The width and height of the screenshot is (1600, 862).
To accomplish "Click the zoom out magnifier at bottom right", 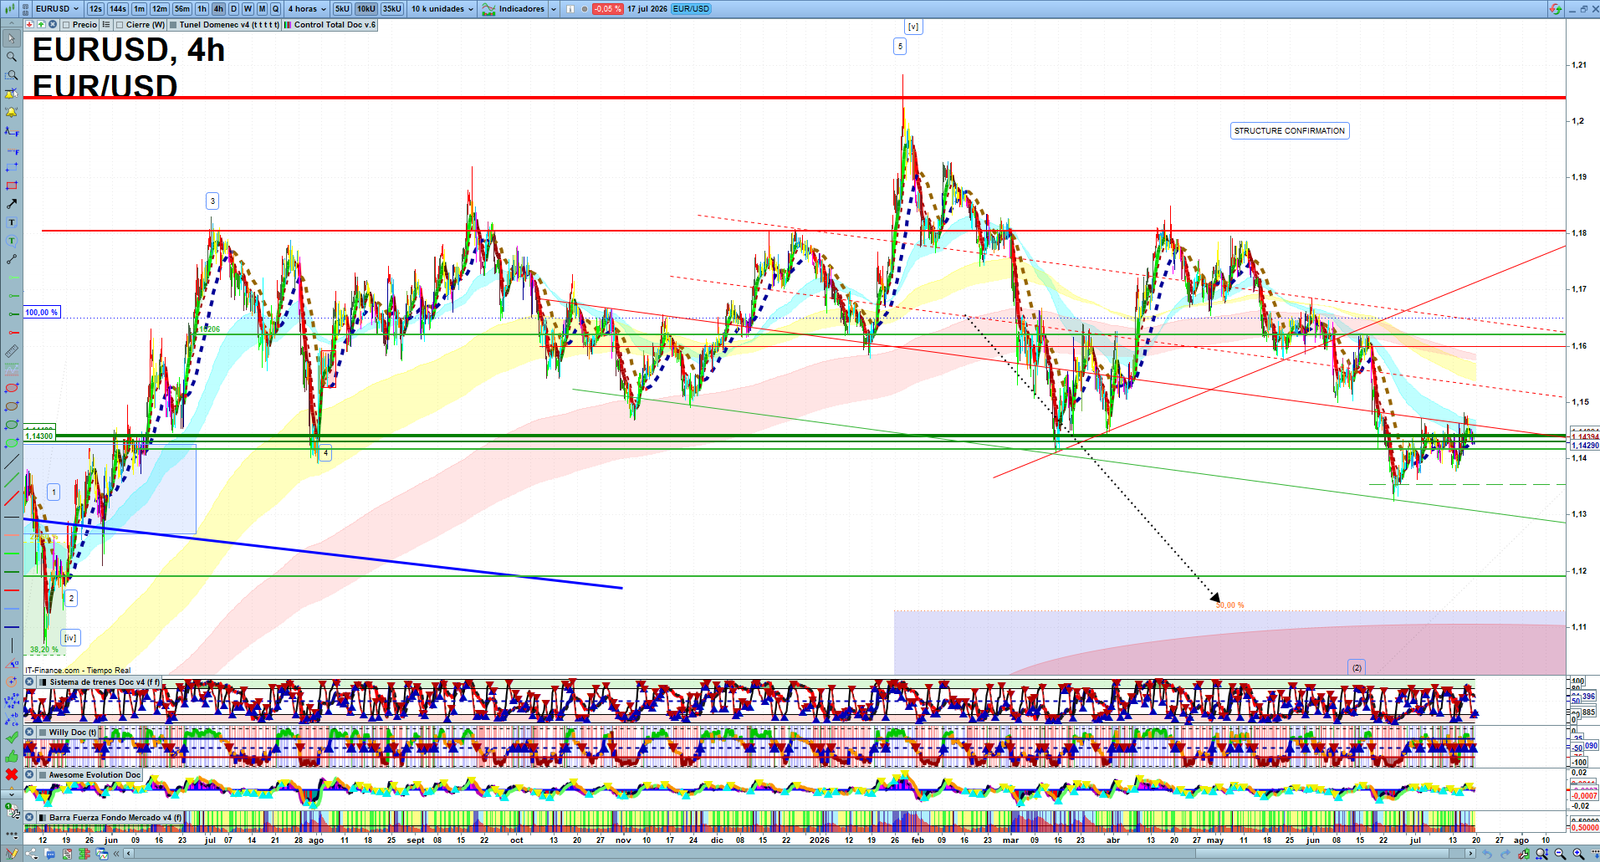I will [1561, 854].
